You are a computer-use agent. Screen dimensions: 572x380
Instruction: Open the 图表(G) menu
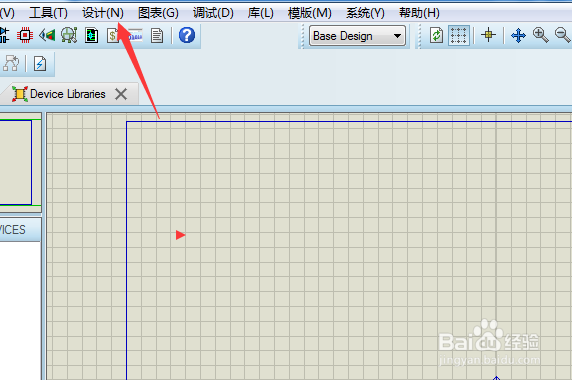(x=158, y=13)
